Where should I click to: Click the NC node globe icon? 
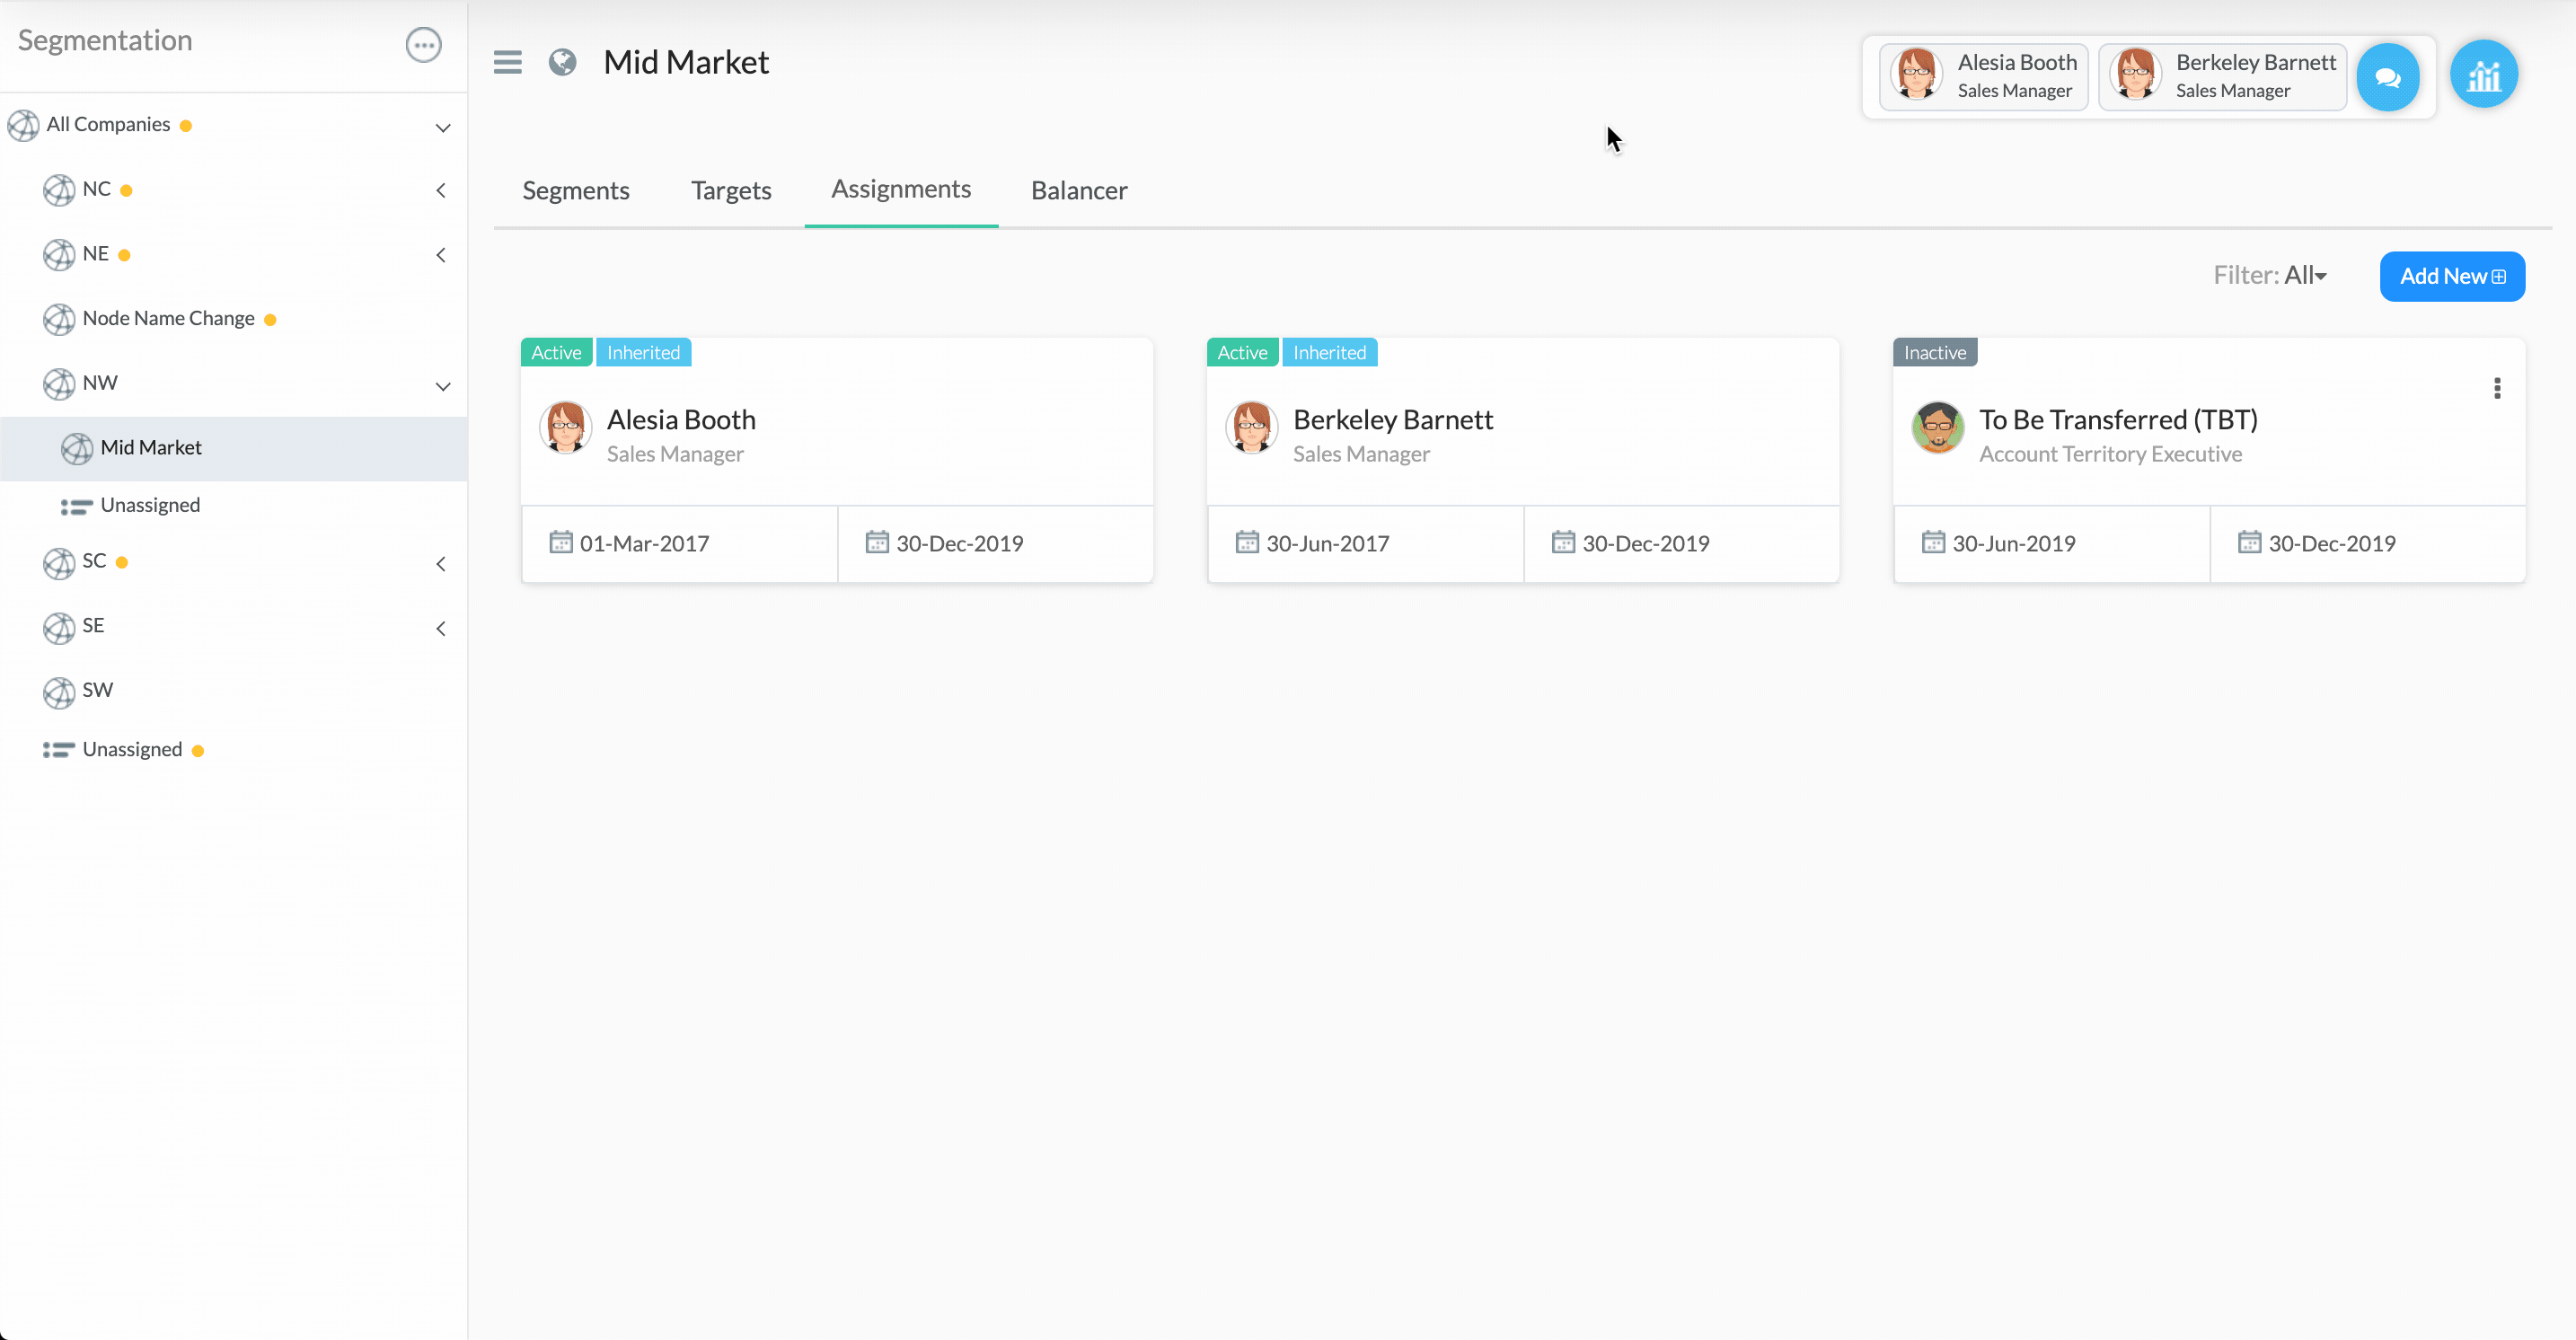coord(59,190)
